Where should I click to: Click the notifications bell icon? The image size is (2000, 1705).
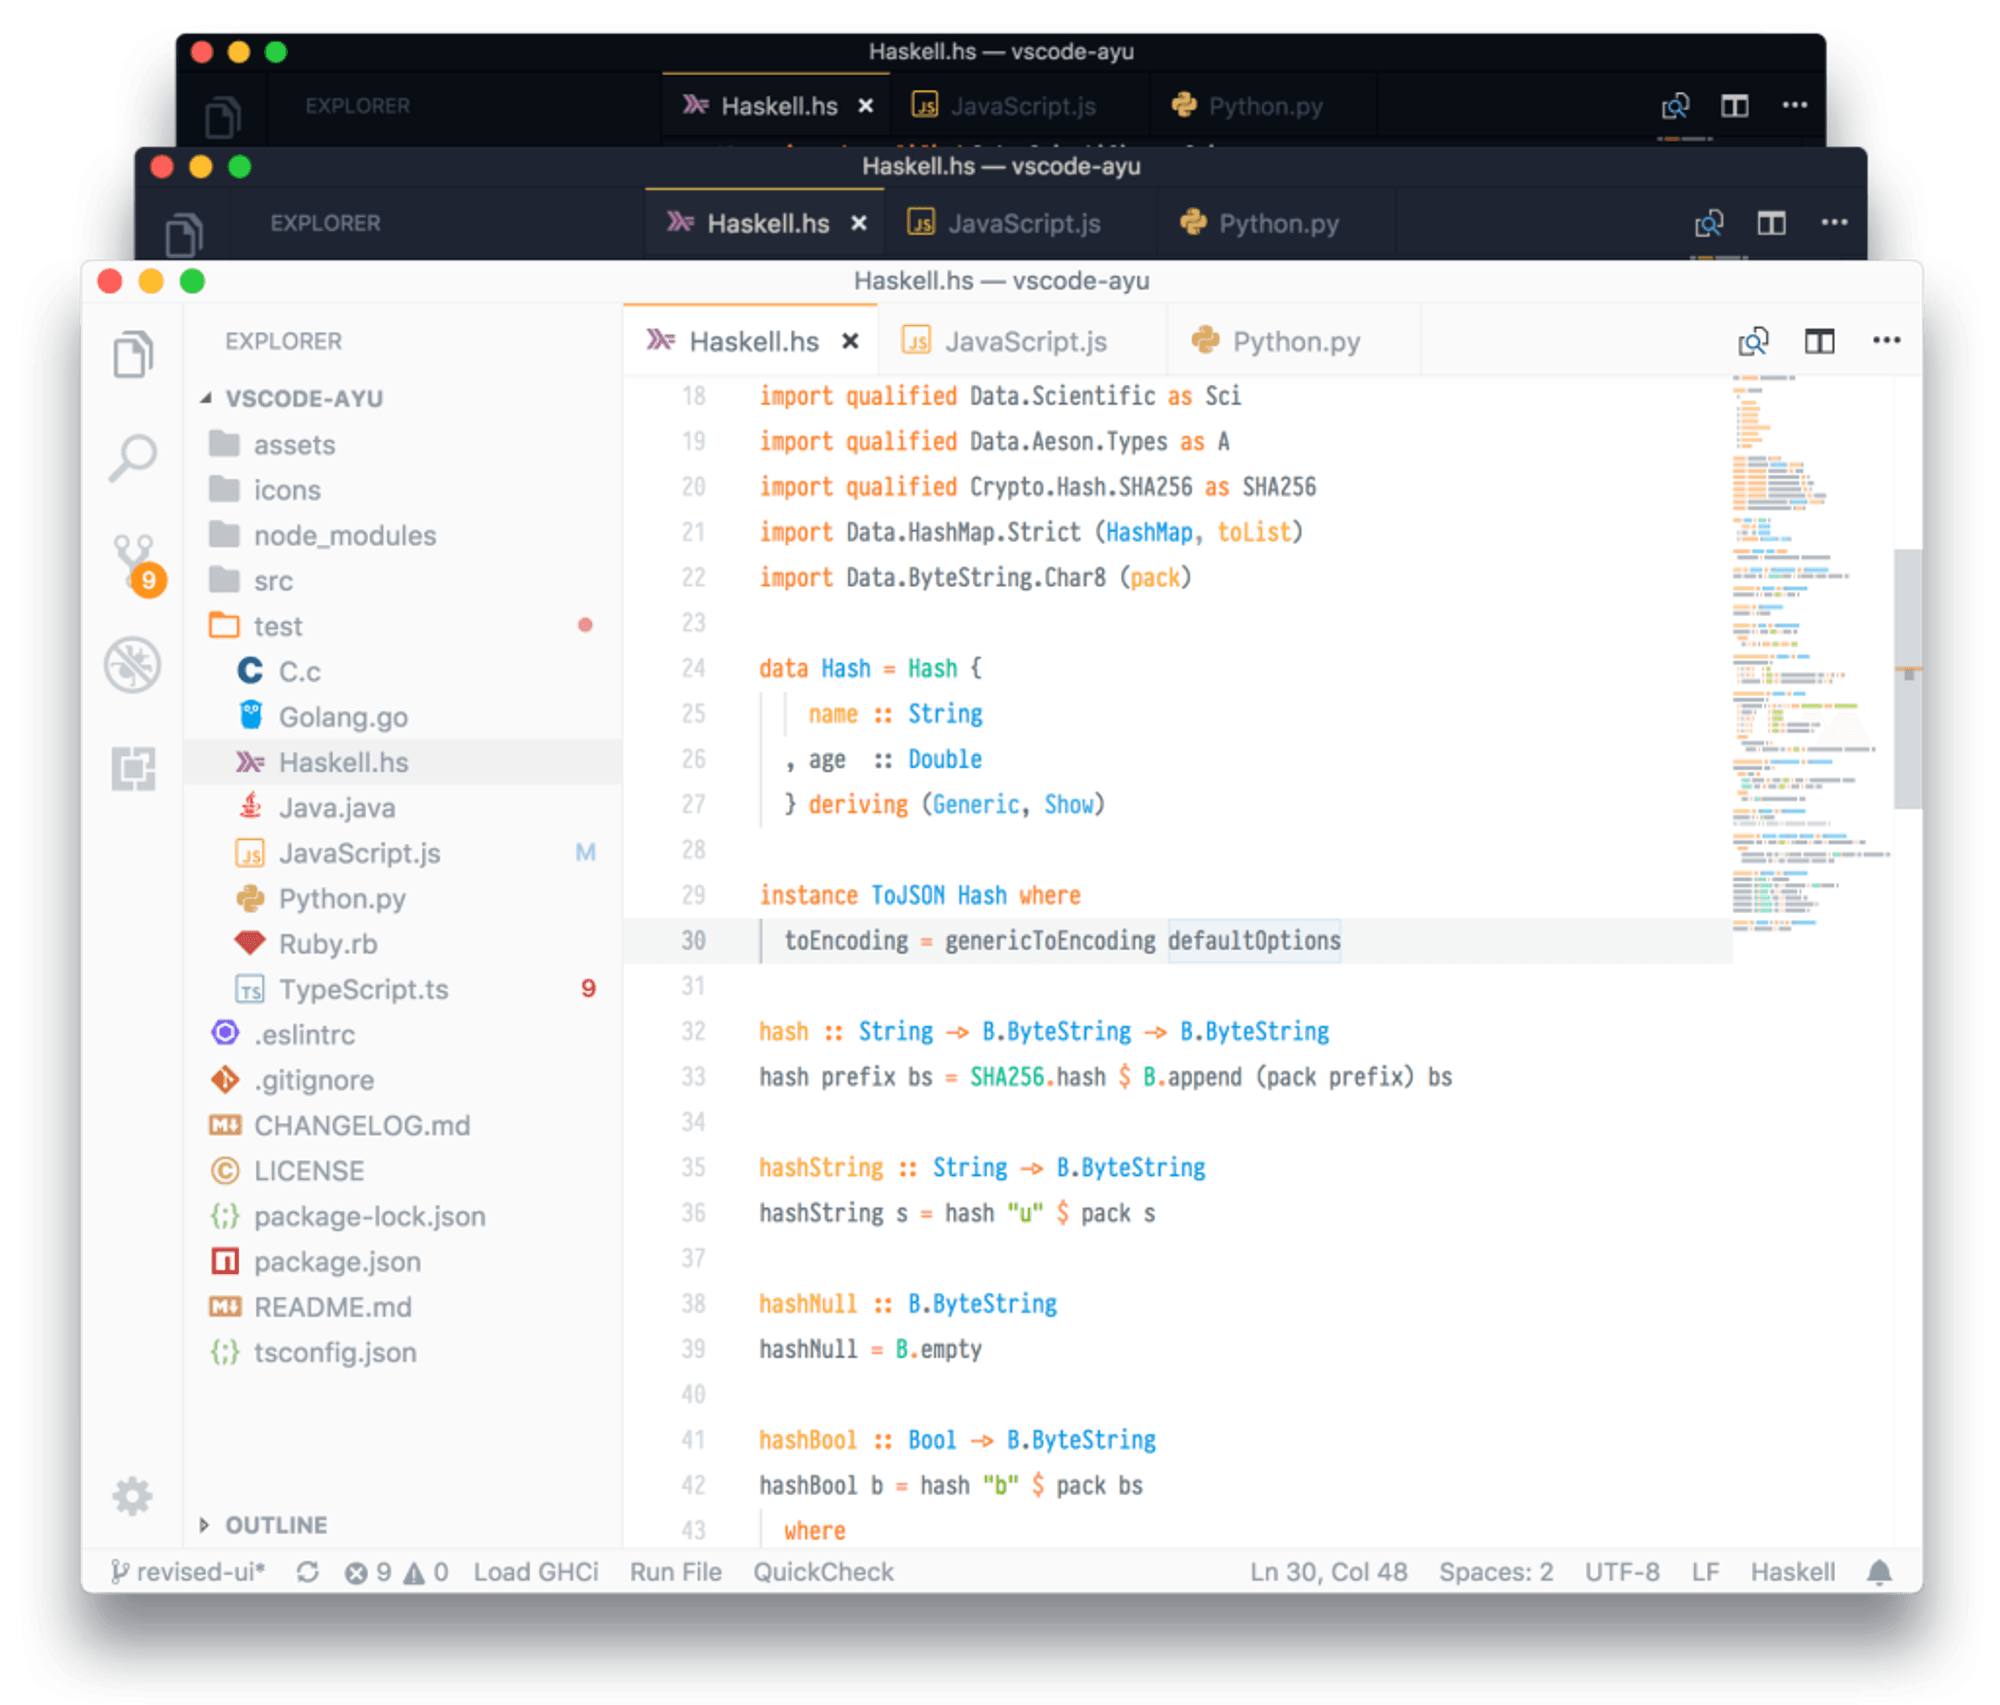tap(1879, 1572)
